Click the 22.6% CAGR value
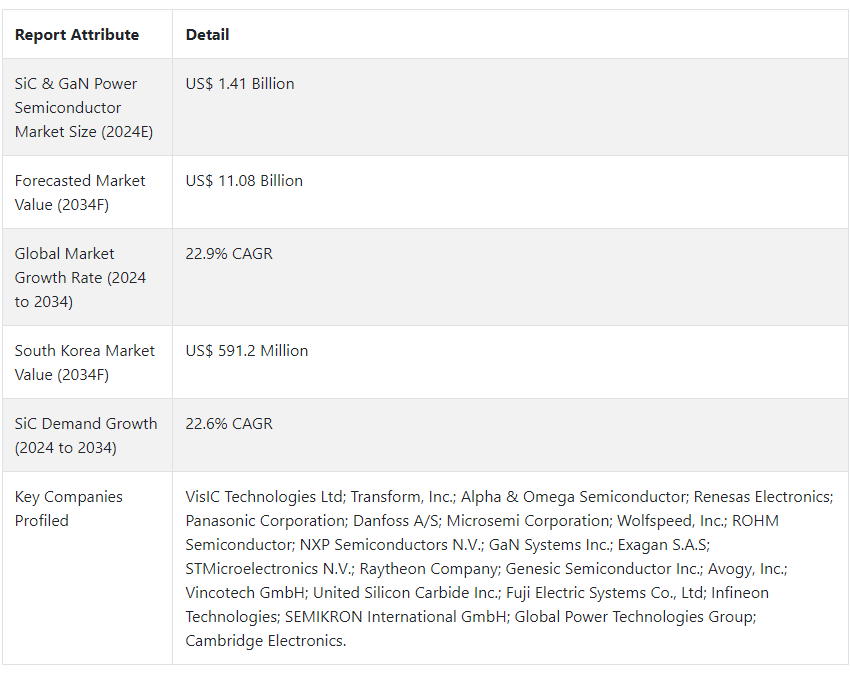850x676 pixels. point(229,423)
